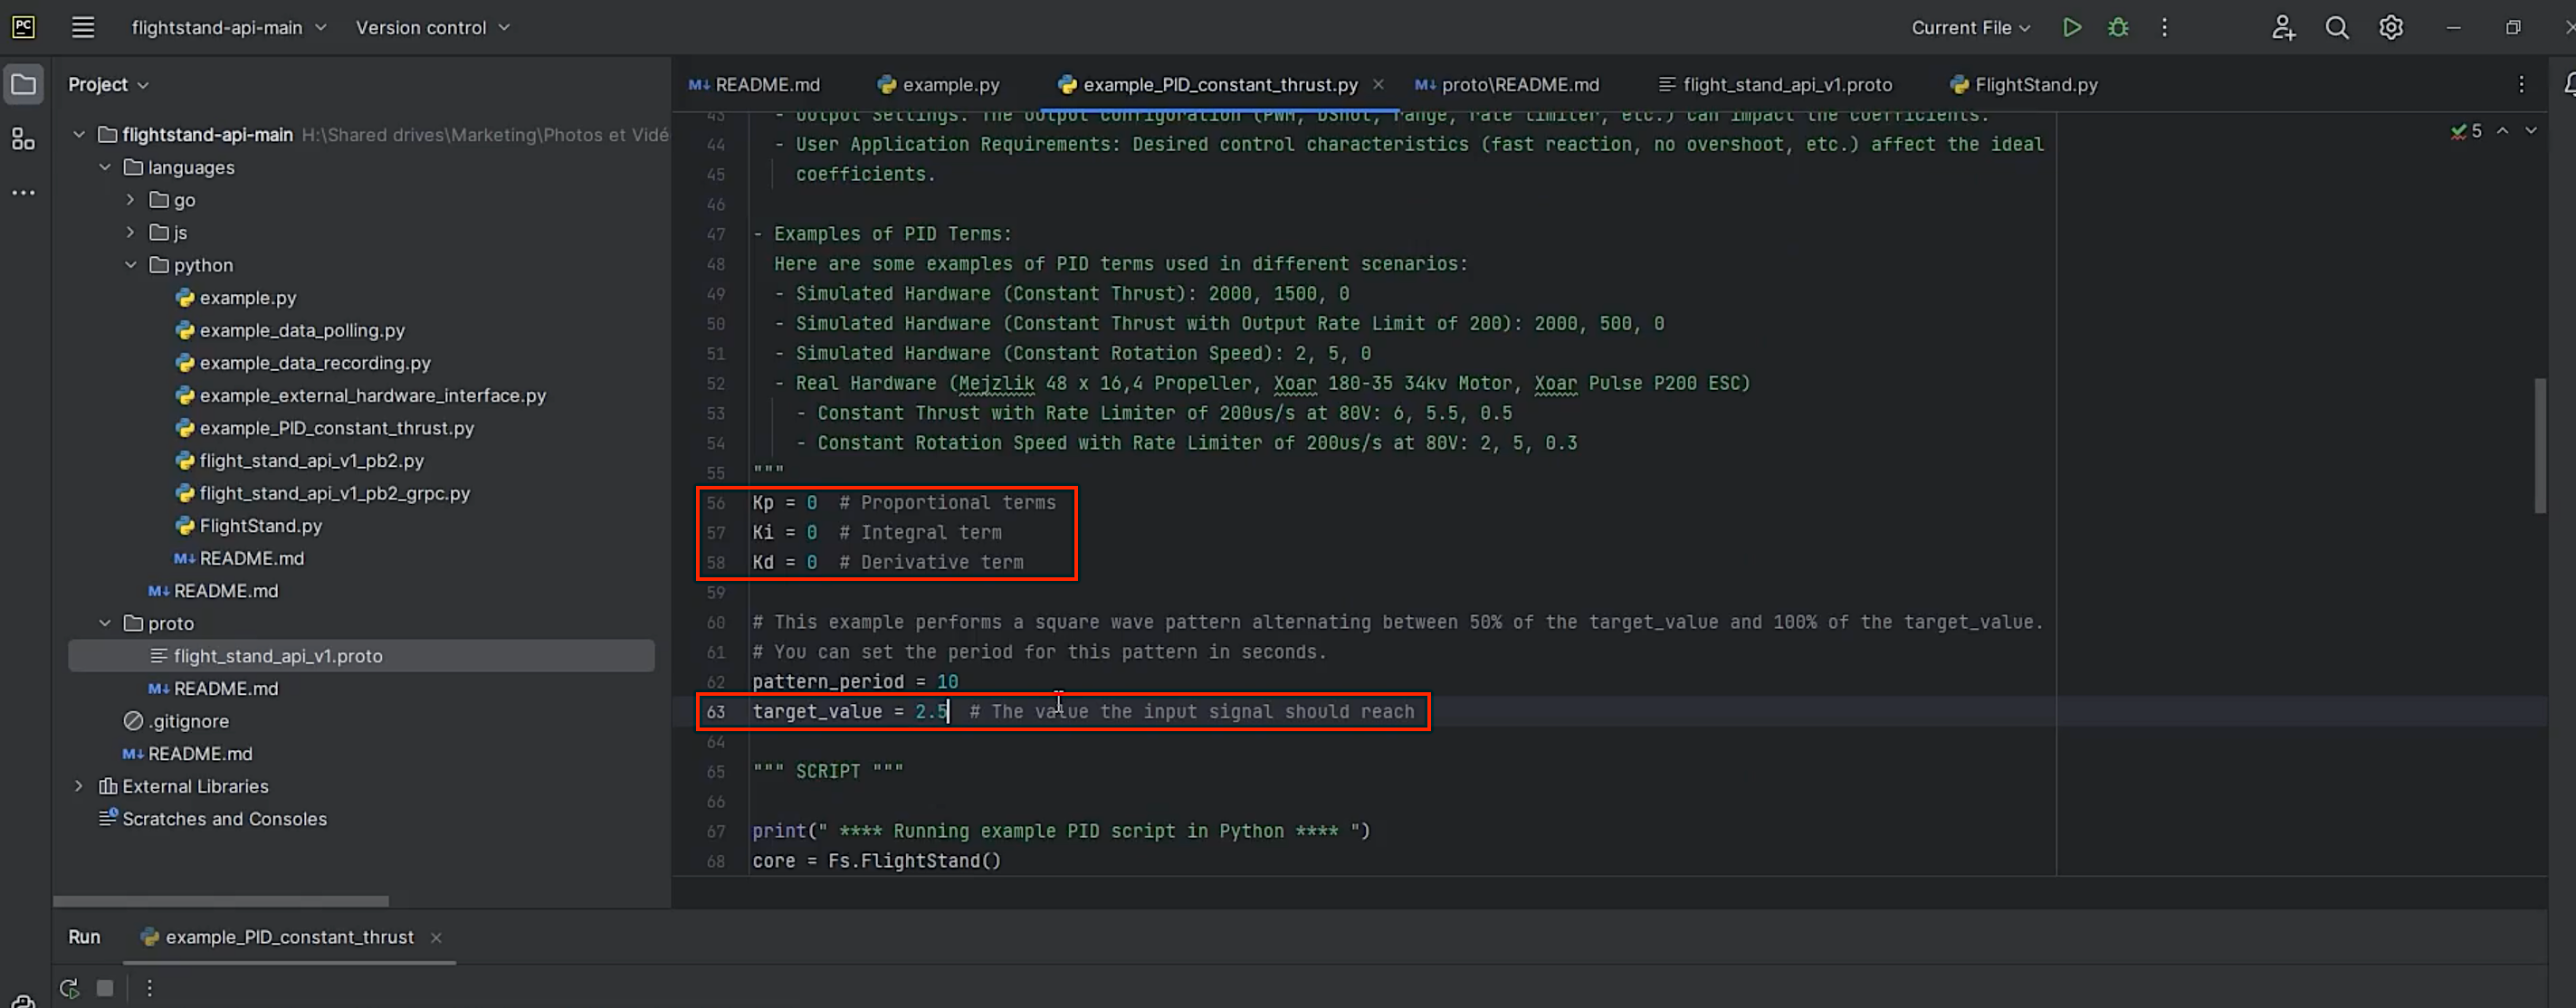Screen dimensions: 2576x1008
Task: Open the Structure tool window icon
Action: [x=23, y=139]
